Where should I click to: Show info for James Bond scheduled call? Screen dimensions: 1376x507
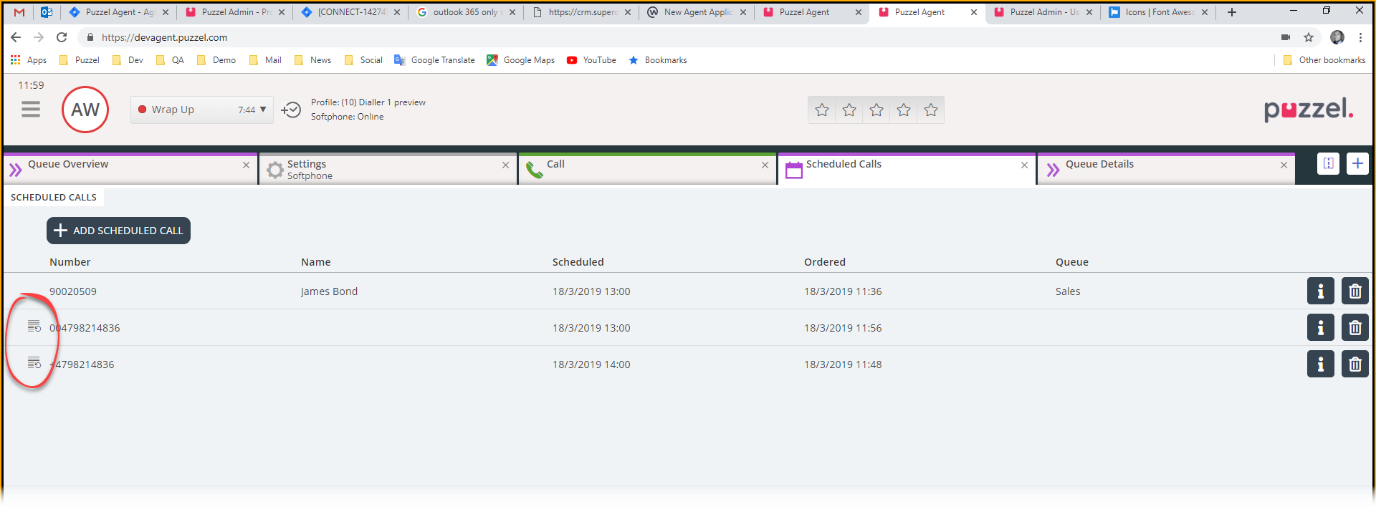[x=1320, y=292]
